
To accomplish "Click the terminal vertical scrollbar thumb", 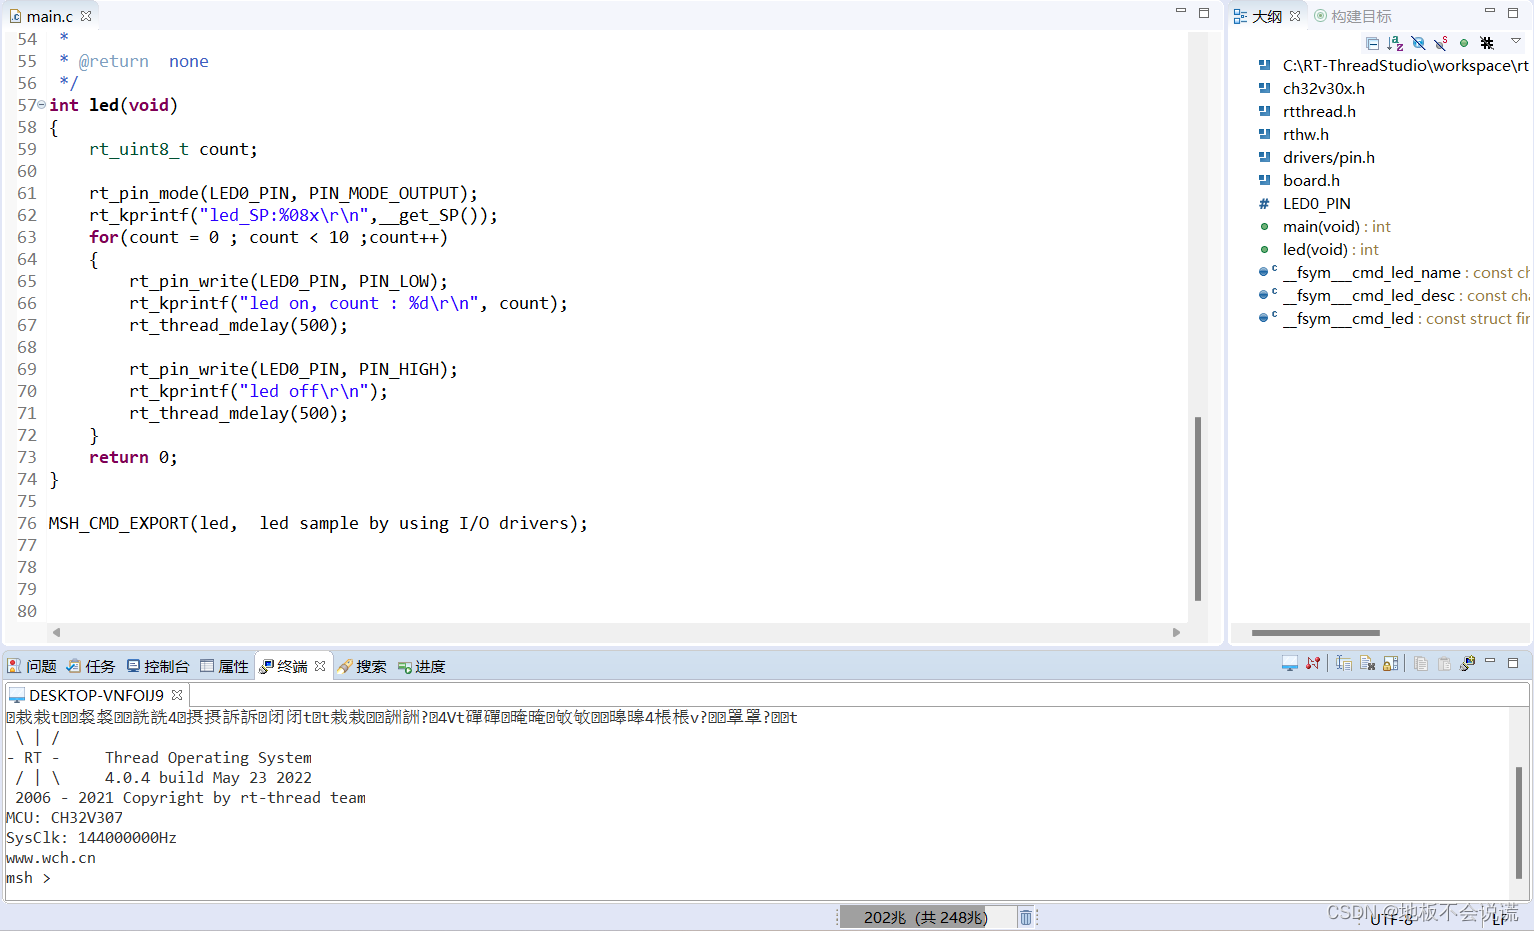I will 1519,822.
